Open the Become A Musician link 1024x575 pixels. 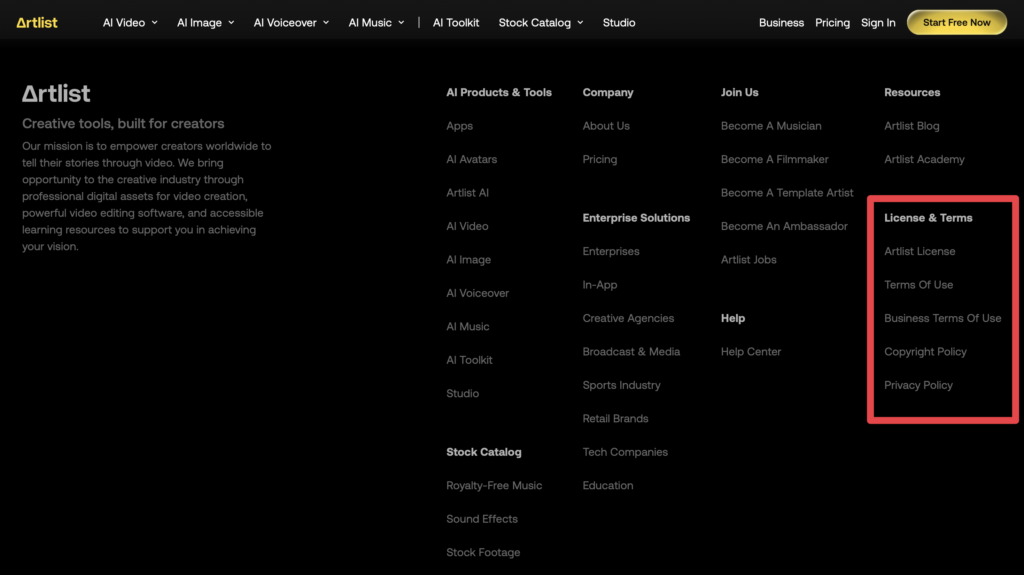coord(771,125)
